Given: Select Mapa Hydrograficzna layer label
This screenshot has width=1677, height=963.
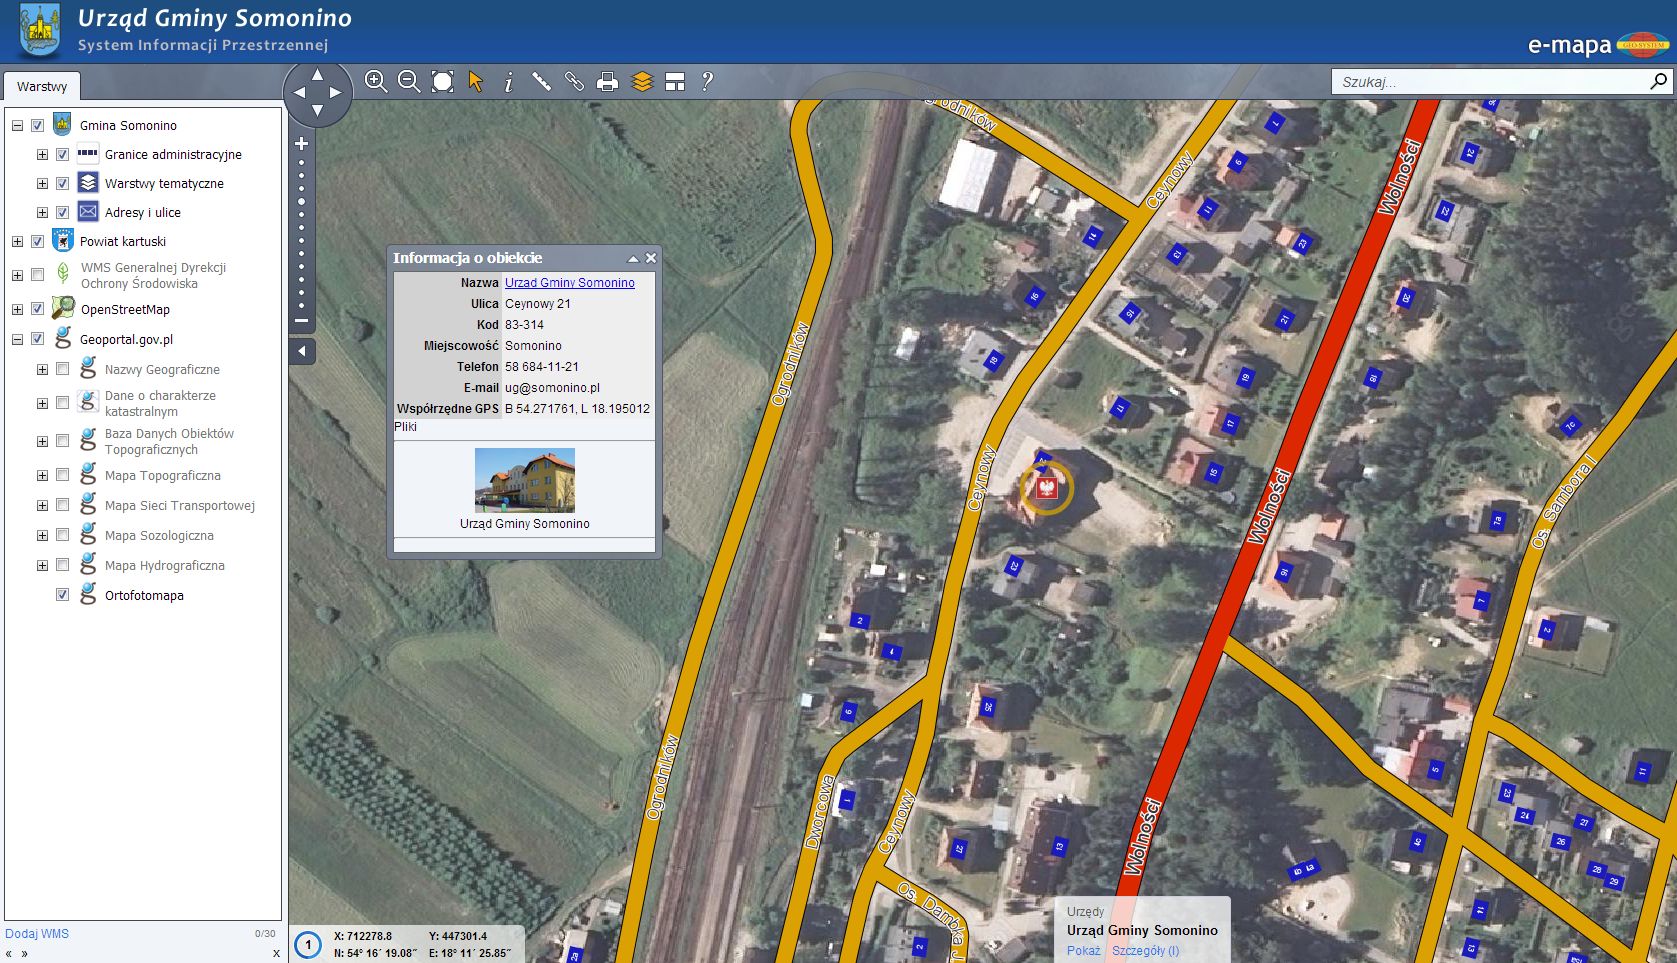Looking at the screenshot, I should pos(165,565).
